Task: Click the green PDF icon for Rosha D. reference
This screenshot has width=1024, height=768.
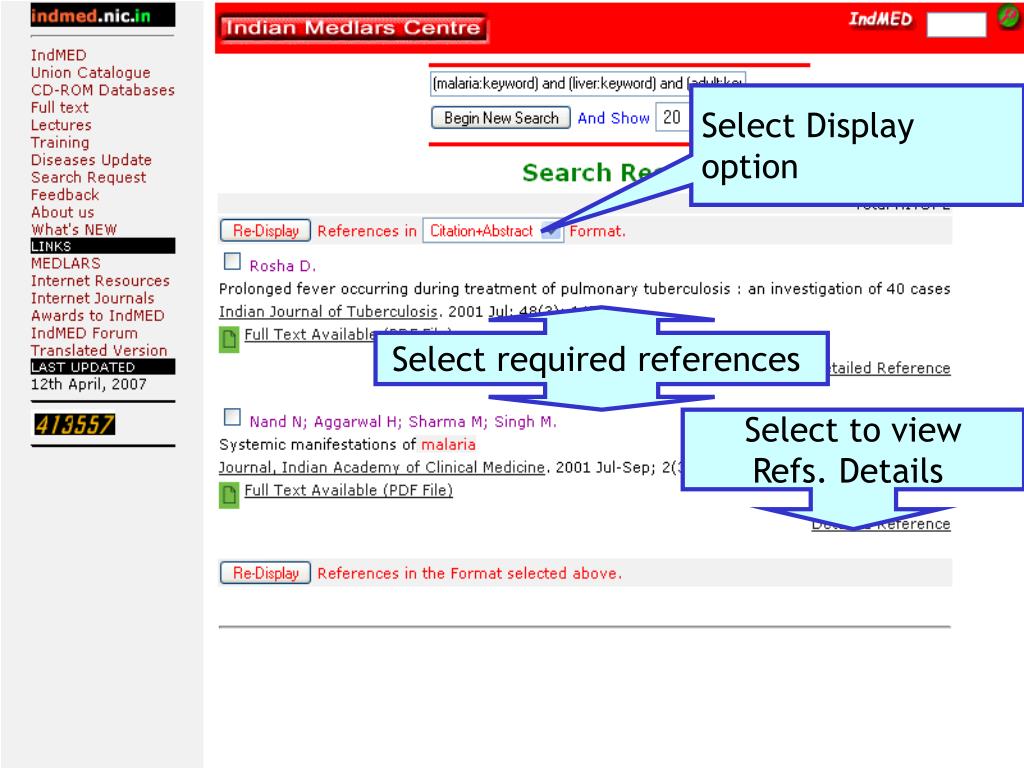Action: [x=229, y=340]
